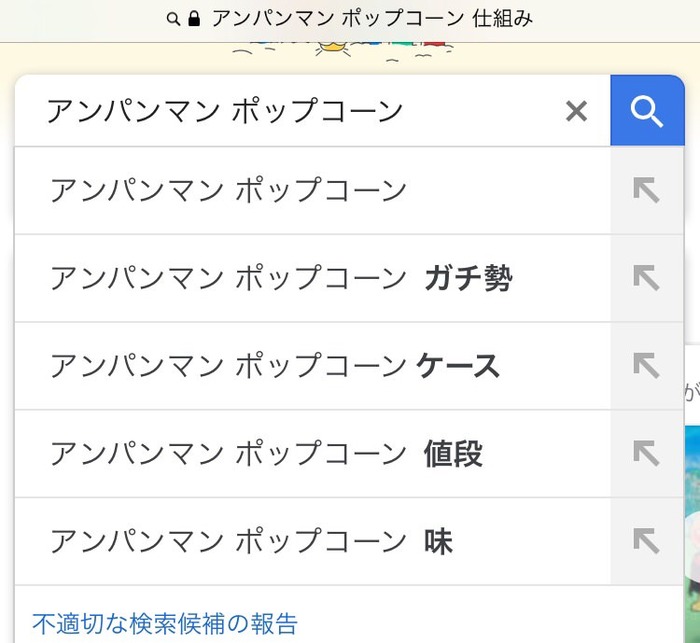Image resolution: width=700 pixels, height=643 pixels.
Task: Click the partially visible card with が text
Action: pyautogui.click(x=692, y=384)
